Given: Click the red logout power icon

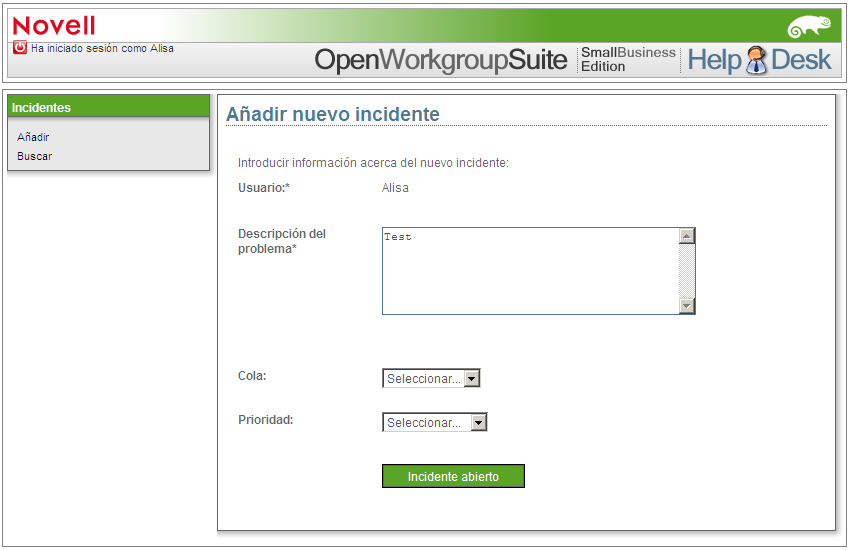Looking at the screenshot, I should point(19,48).
